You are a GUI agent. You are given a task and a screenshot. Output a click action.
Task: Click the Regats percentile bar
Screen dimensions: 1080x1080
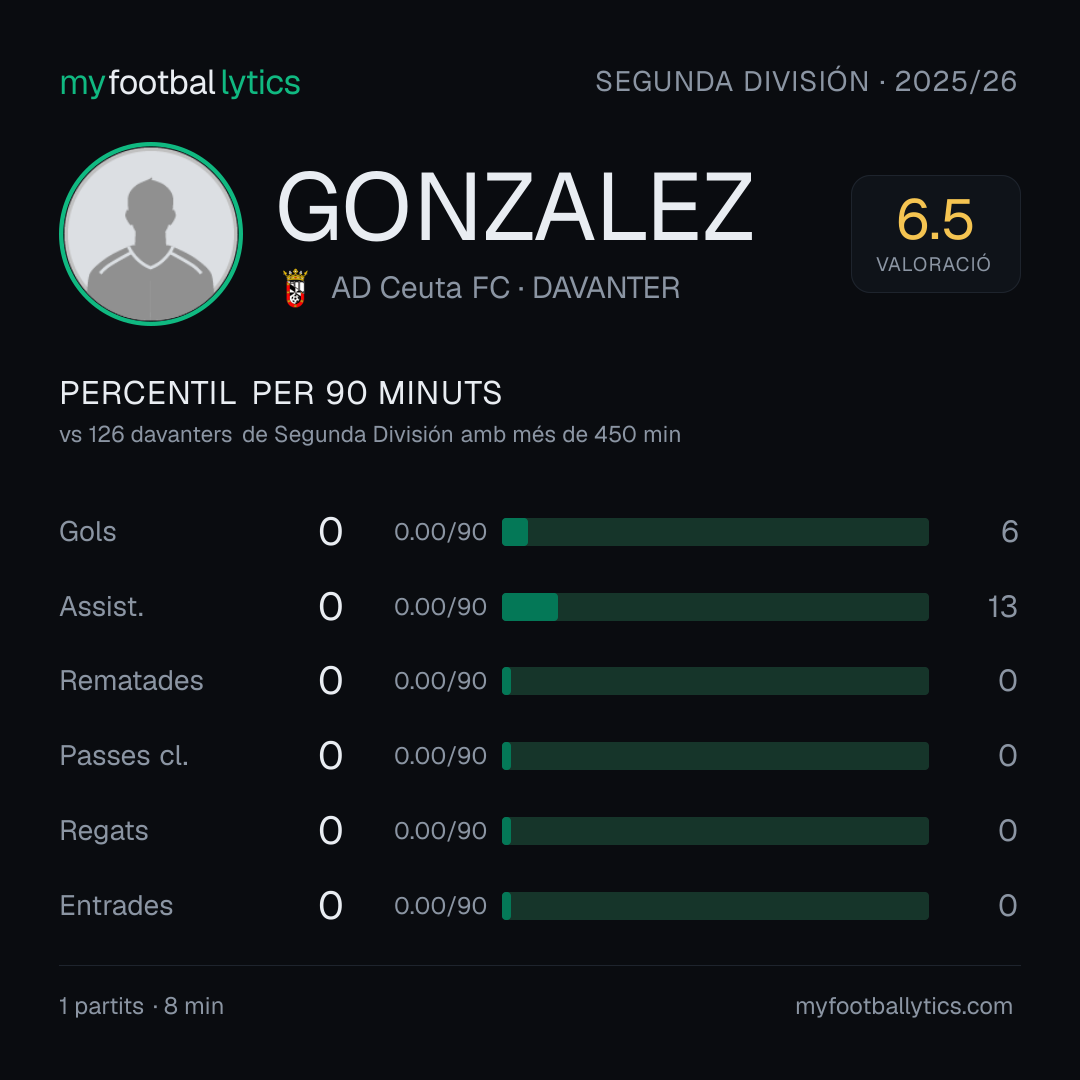click(x=715, y=831)
